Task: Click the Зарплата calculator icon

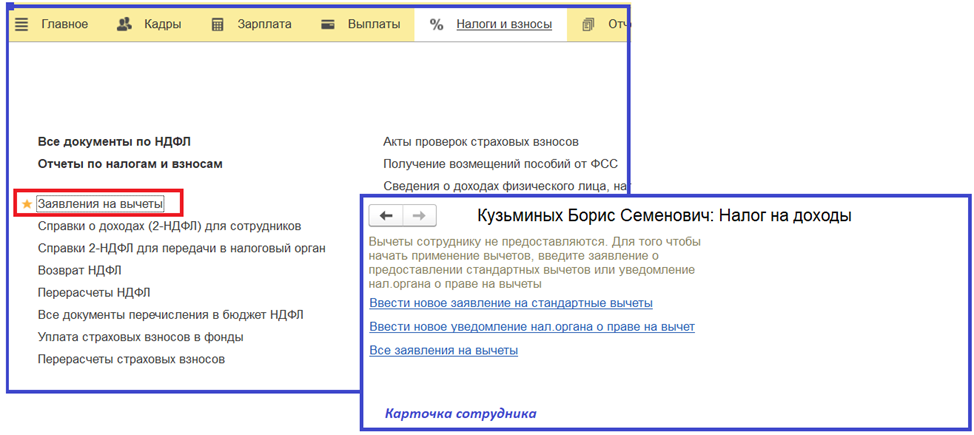Action: [x=217, y=25]
